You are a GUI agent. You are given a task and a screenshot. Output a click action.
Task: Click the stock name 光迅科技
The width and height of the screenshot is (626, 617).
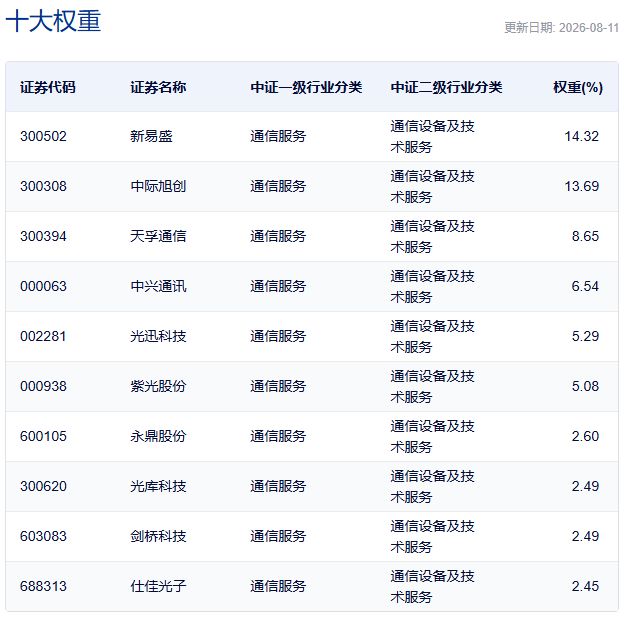158,336
